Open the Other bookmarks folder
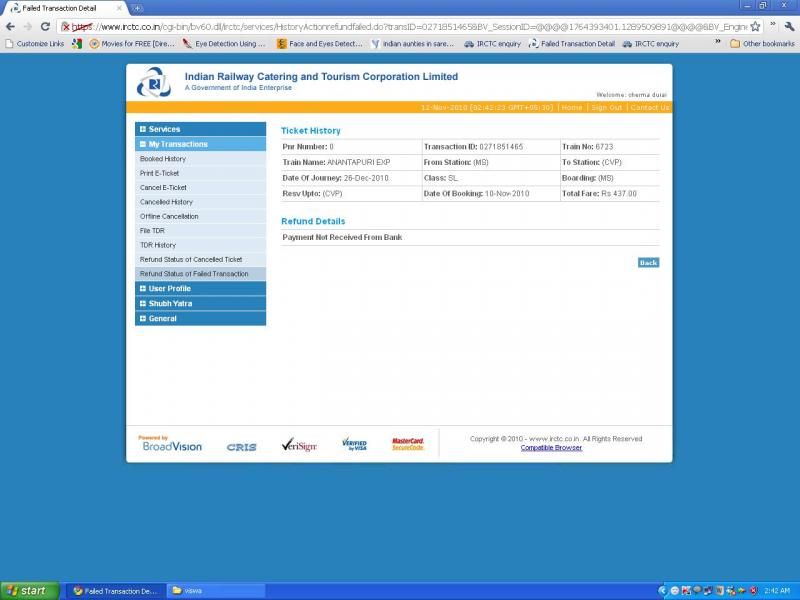The width and height of the screenshot is (800, 600). point(762,44)
